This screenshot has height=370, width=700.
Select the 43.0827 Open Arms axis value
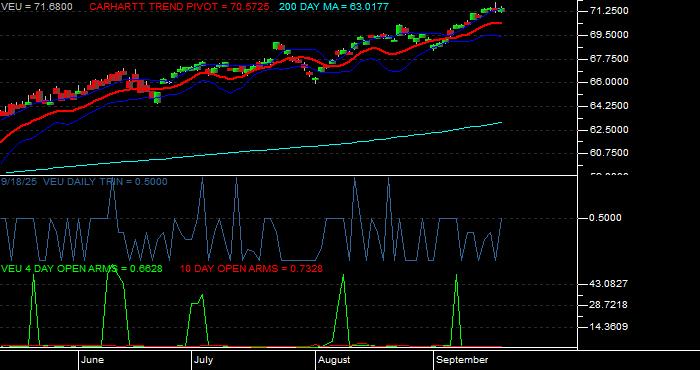point(609,284)
